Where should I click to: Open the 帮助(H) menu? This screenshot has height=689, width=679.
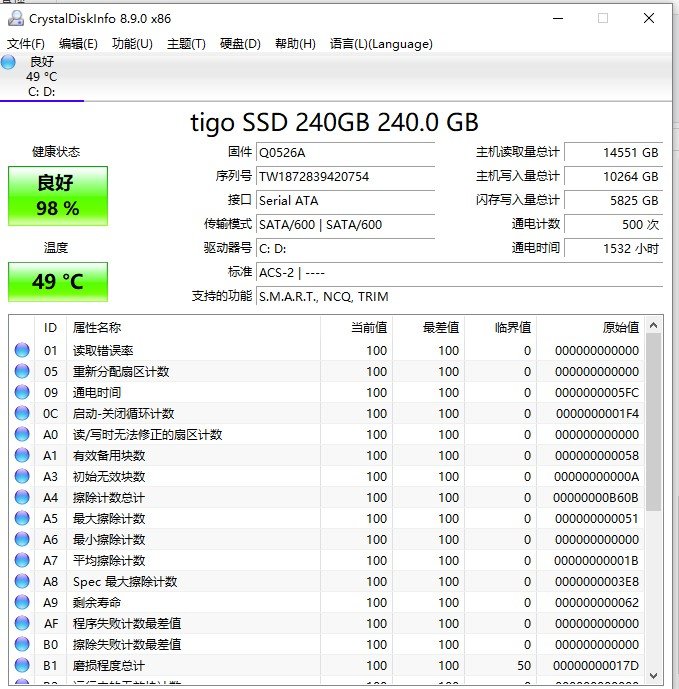coord(295,44)
